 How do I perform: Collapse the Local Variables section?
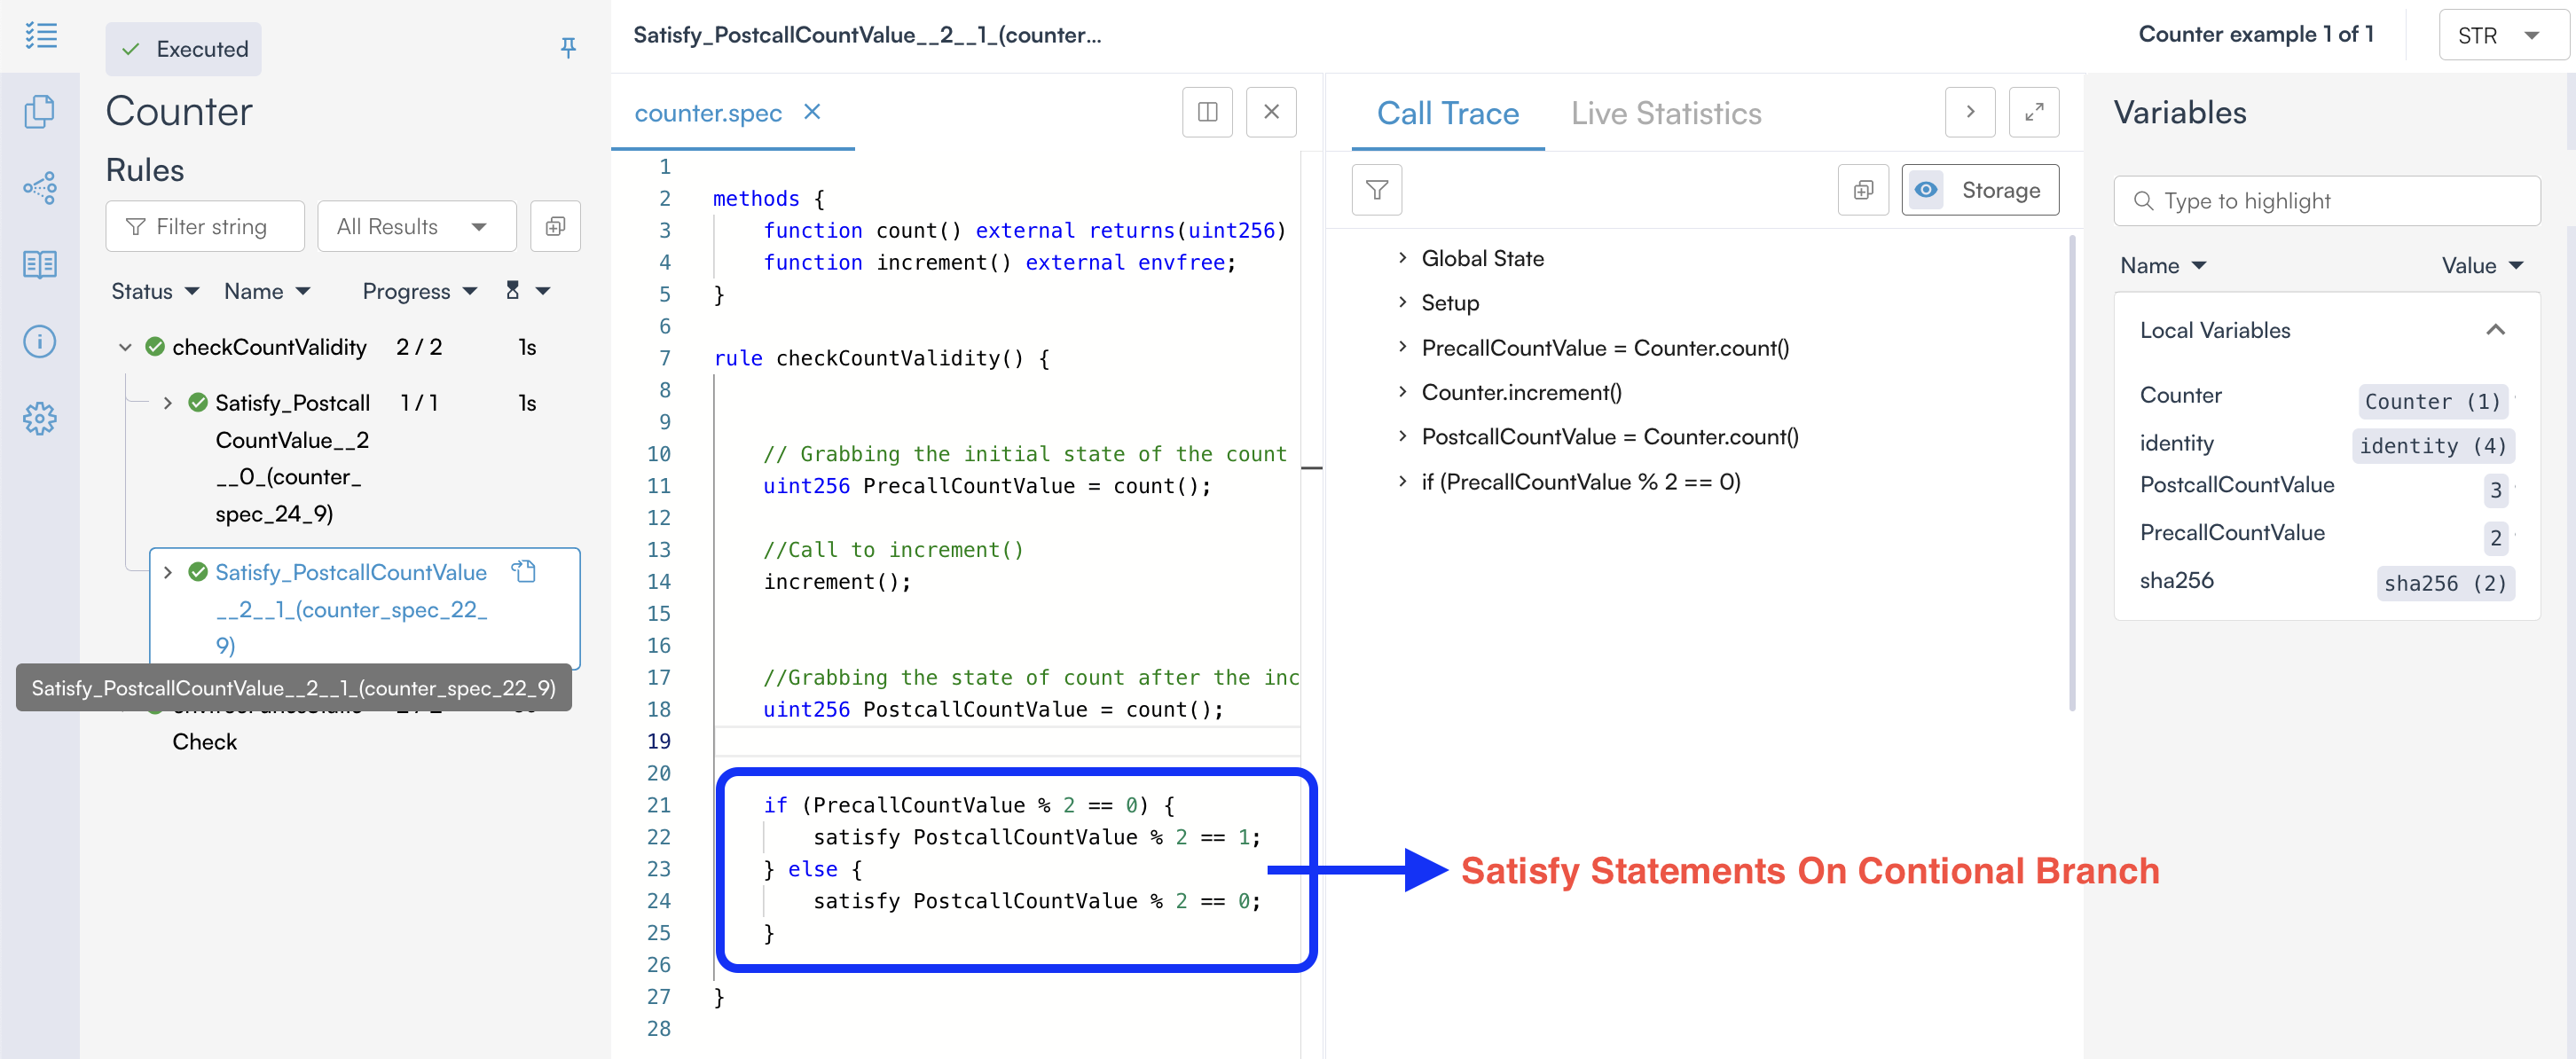[x=2495, y=330]
